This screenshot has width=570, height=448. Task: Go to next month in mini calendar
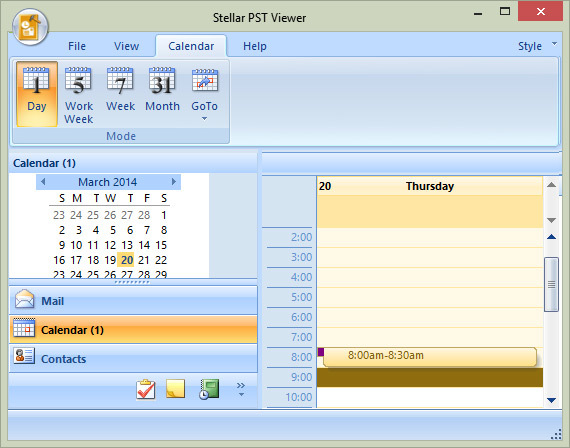(x=174, y=181)
